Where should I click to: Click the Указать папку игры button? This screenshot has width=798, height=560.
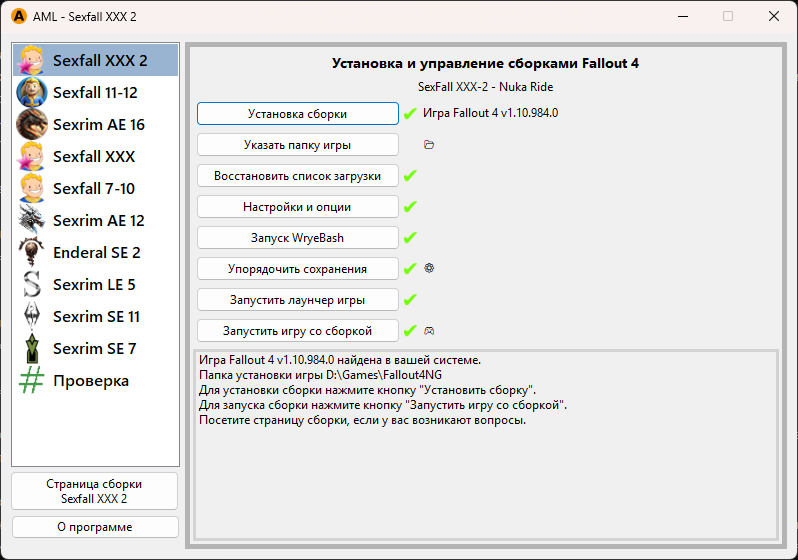point(297,145)
